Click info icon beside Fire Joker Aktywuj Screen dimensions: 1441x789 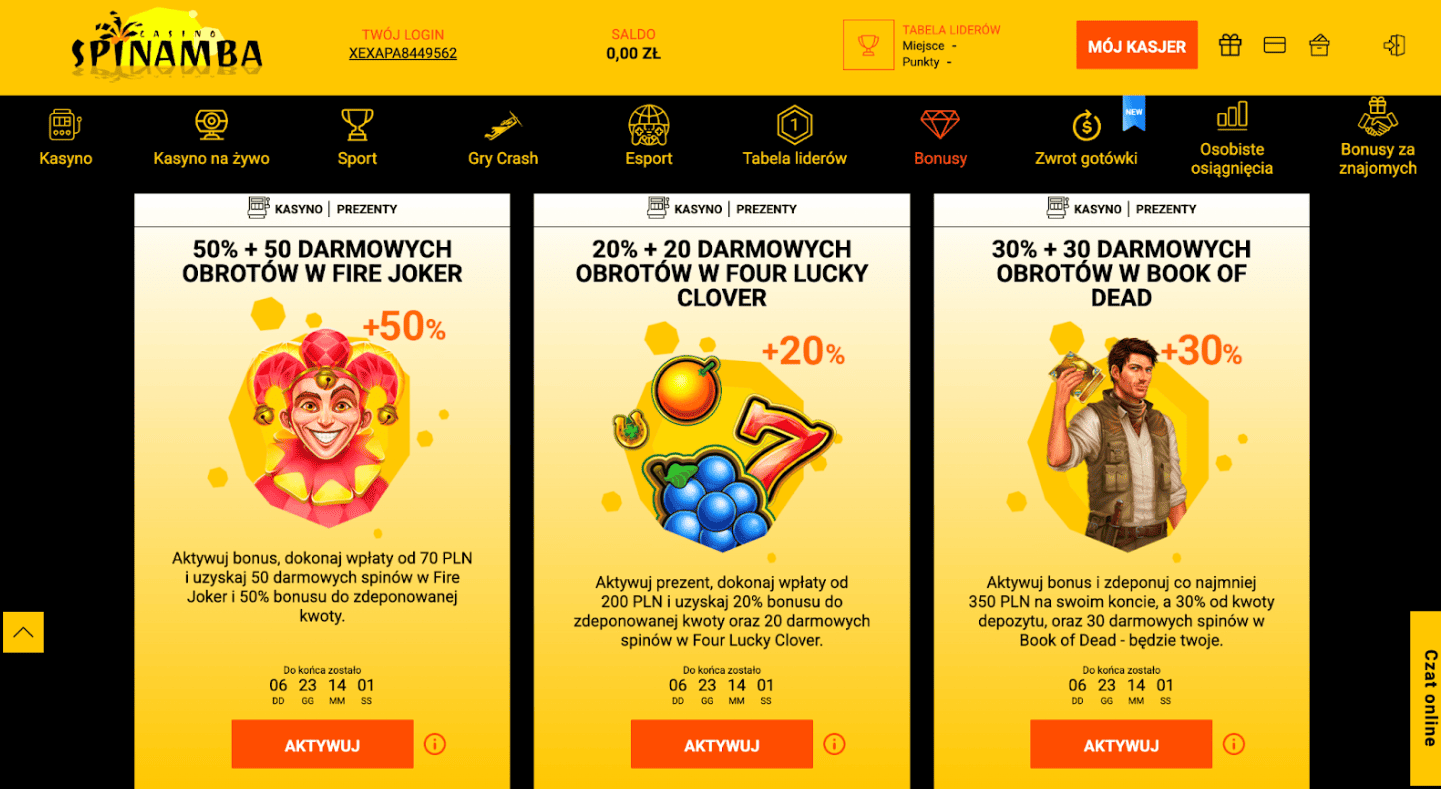435,744
